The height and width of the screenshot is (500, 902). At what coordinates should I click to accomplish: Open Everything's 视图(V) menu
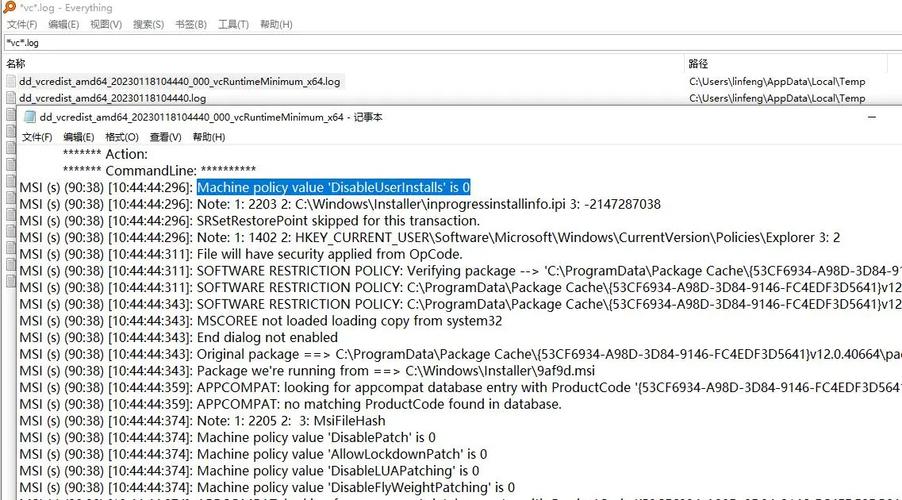(106, 24)
